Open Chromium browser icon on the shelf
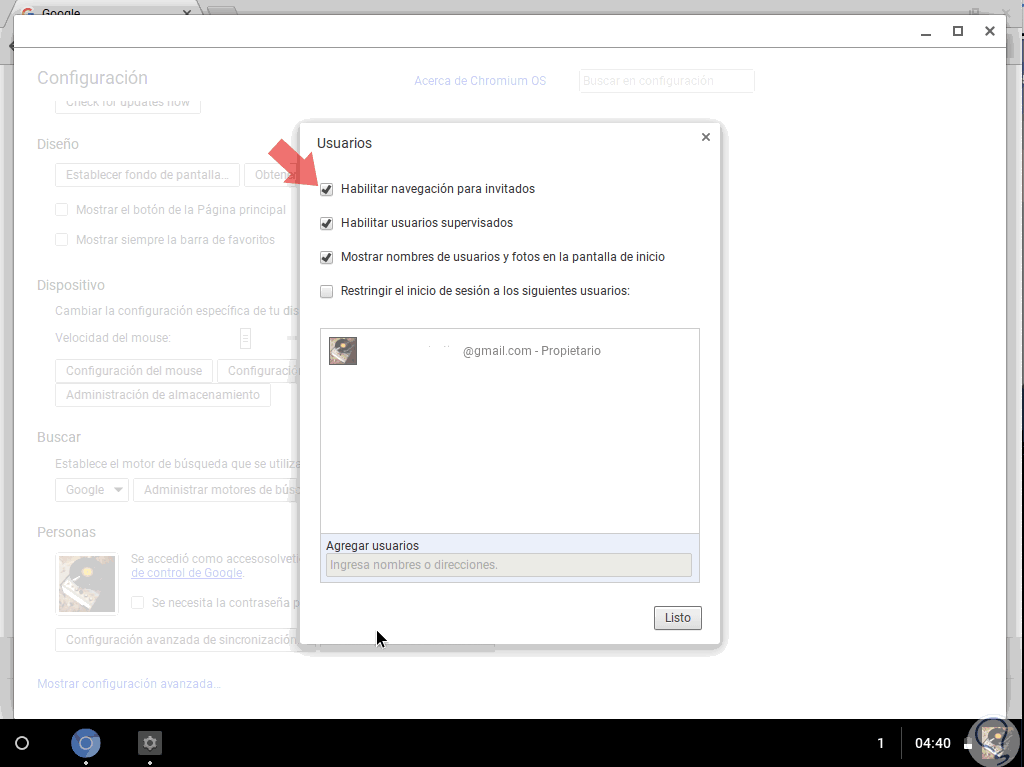 click(86, 743)
